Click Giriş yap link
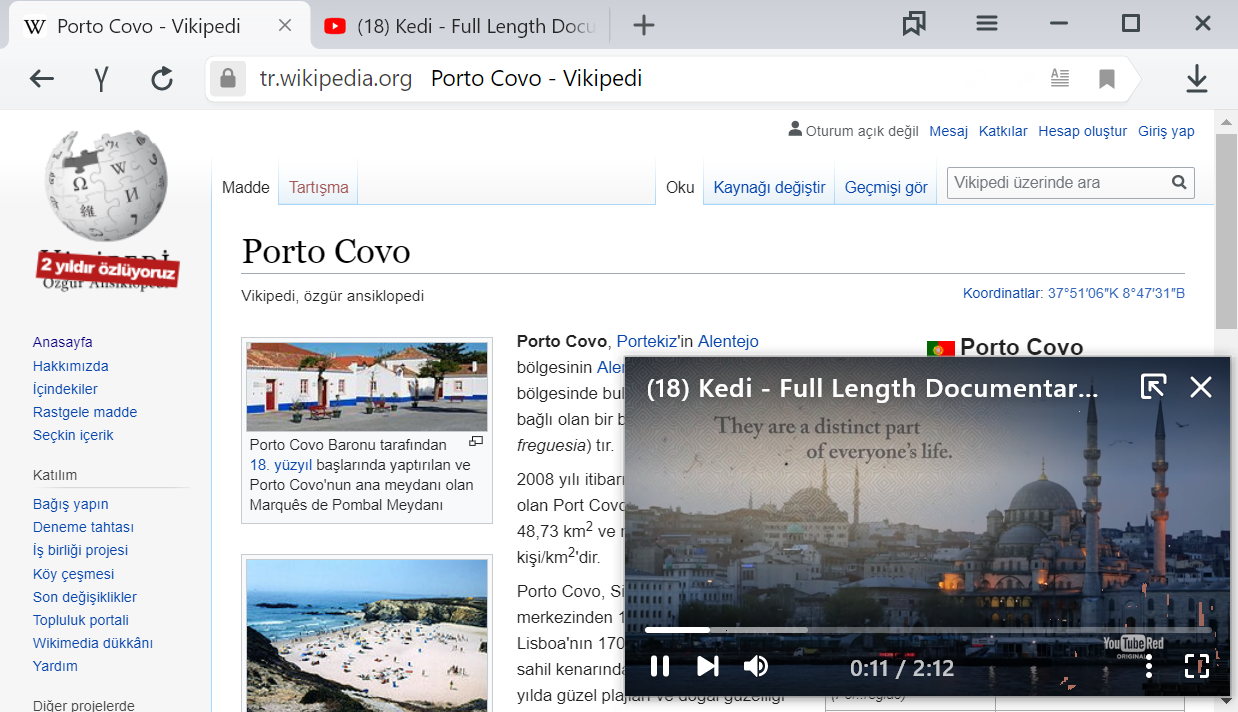 coord(1166,131)
